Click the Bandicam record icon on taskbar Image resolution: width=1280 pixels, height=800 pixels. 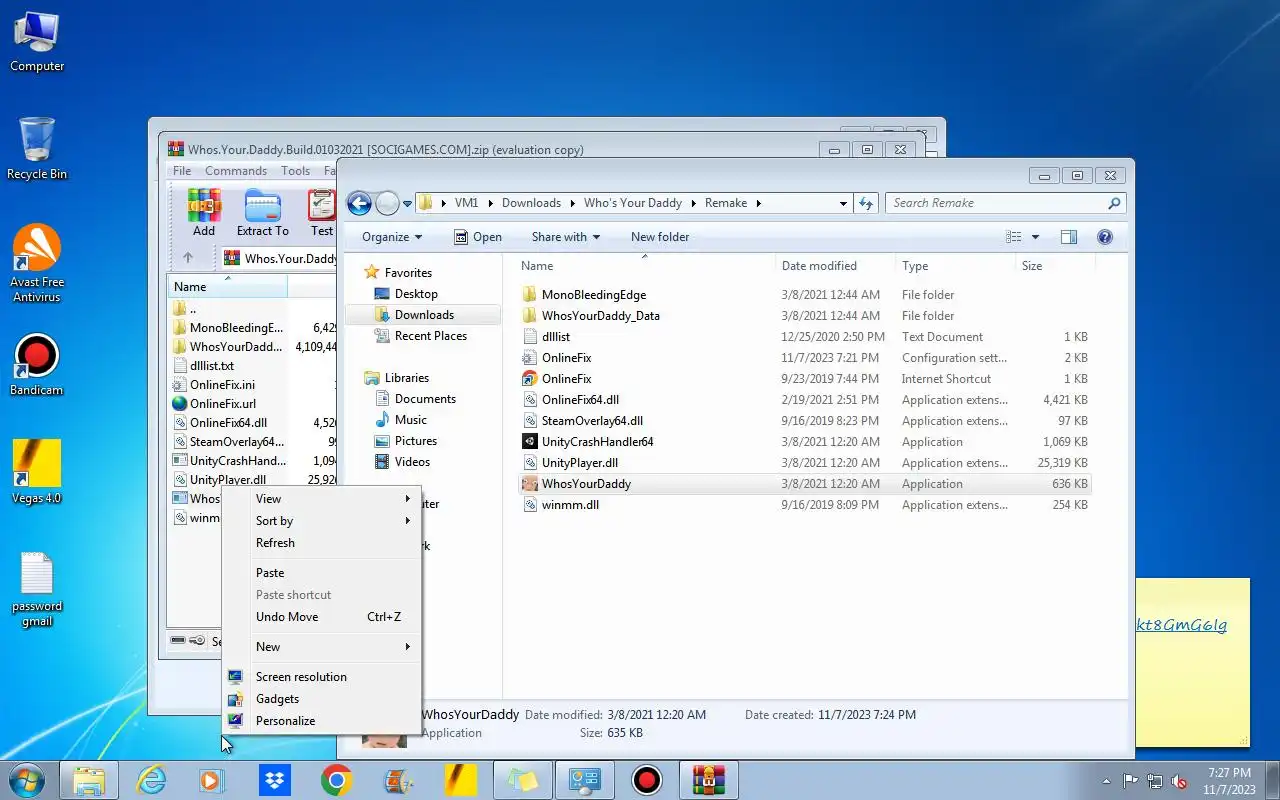(647, 780)
